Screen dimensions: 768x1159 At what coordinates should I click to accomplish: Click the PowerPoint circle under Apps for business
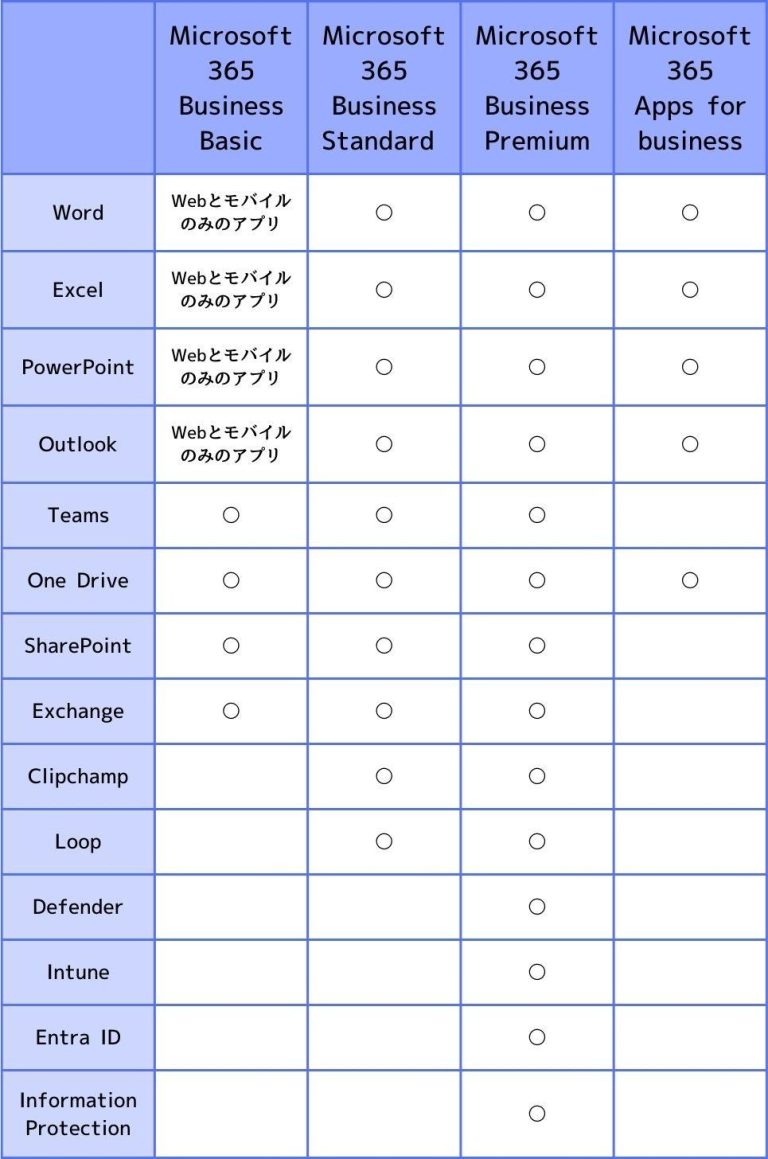coord(690,367)
